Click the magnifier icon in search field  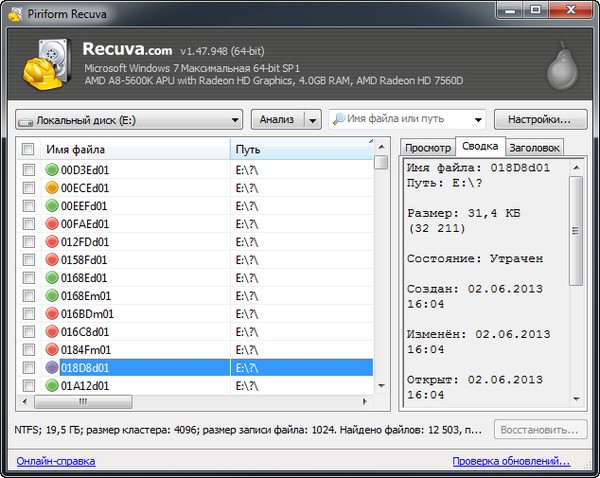pyautogui.click(x=340, y=120)
